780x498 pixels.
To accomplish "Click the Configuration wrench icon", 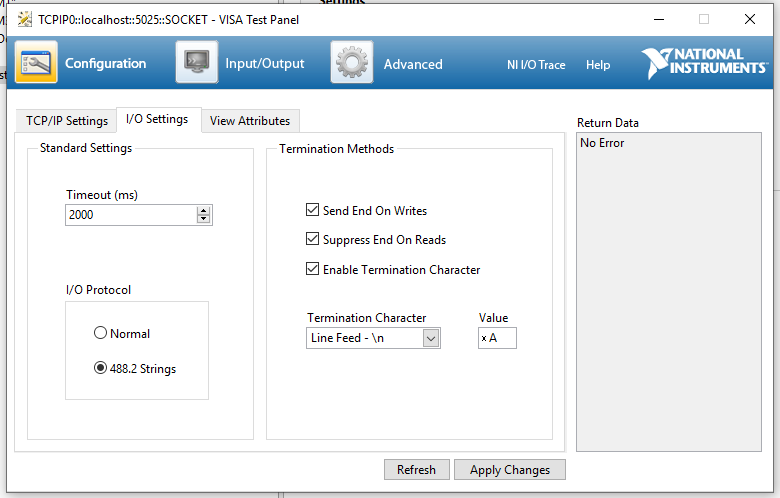I will point(36,63).
